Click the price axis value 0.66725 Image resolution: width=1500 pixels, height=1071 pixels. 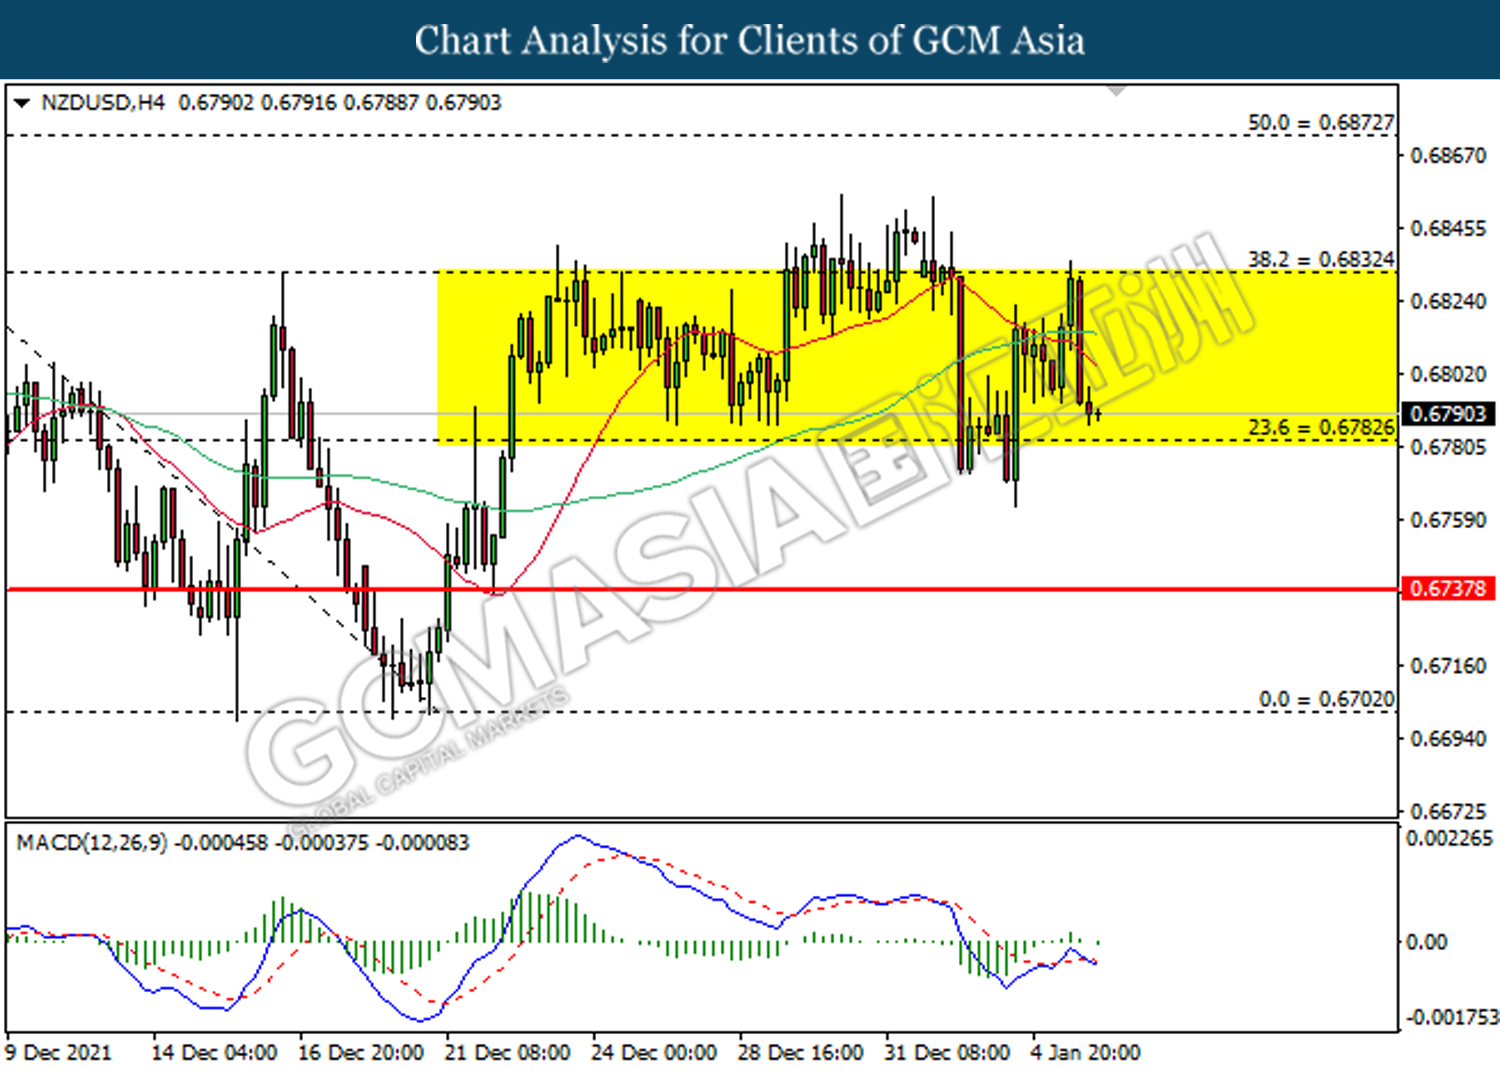pyautogui.click(x=1448, y=810)
